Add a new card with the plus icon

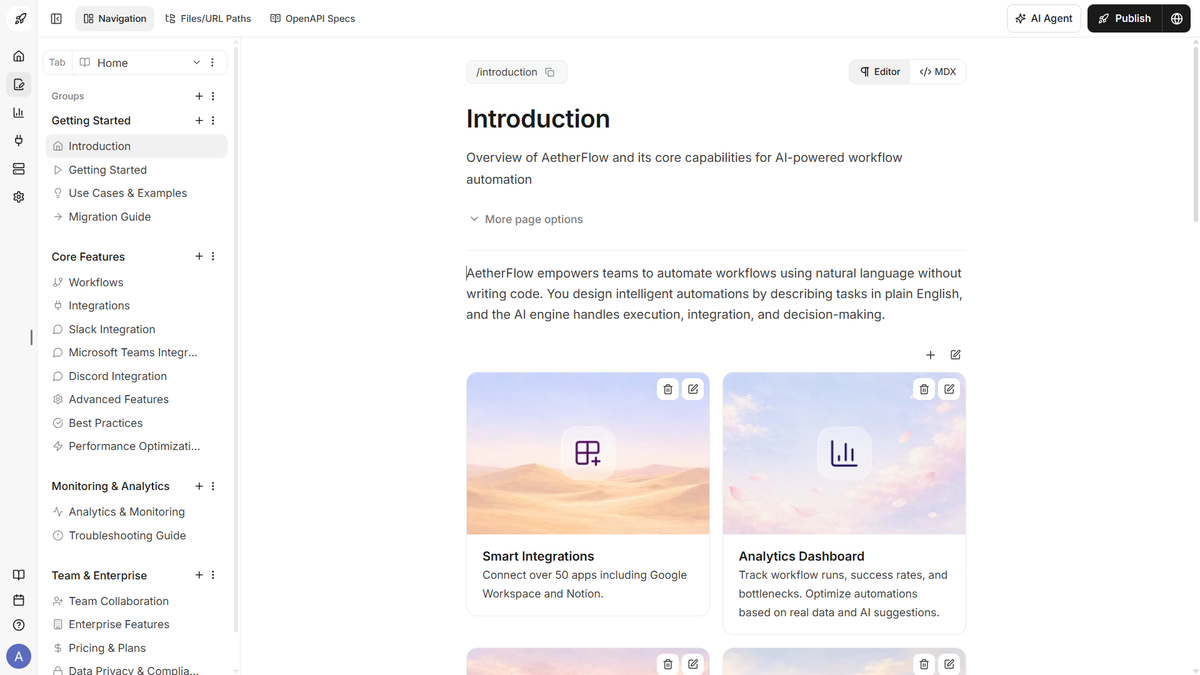point(930,355)
